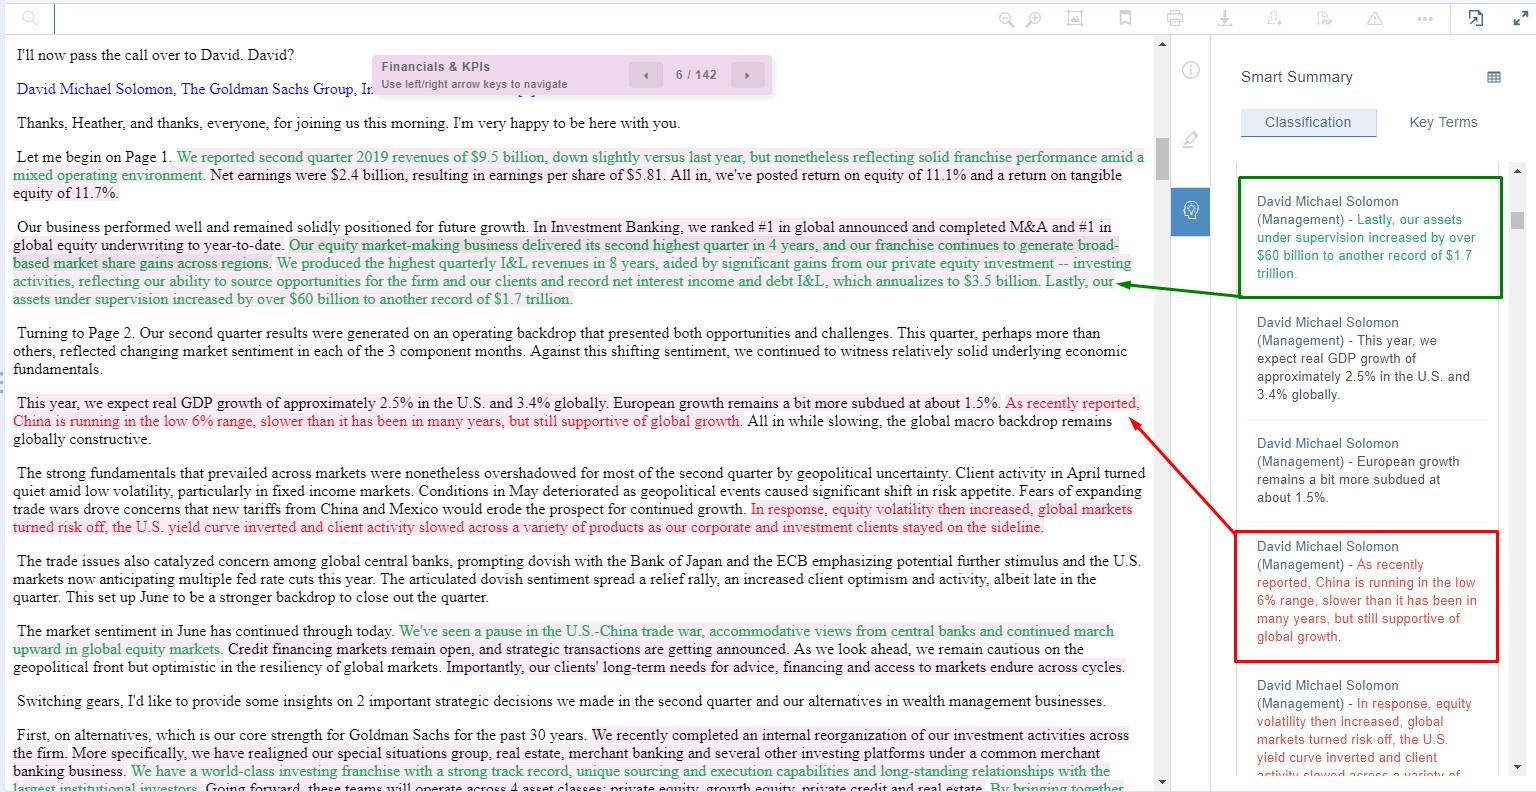Select summary about China low 6% range
The image size is (1536, 792).
pos(1366,596)
